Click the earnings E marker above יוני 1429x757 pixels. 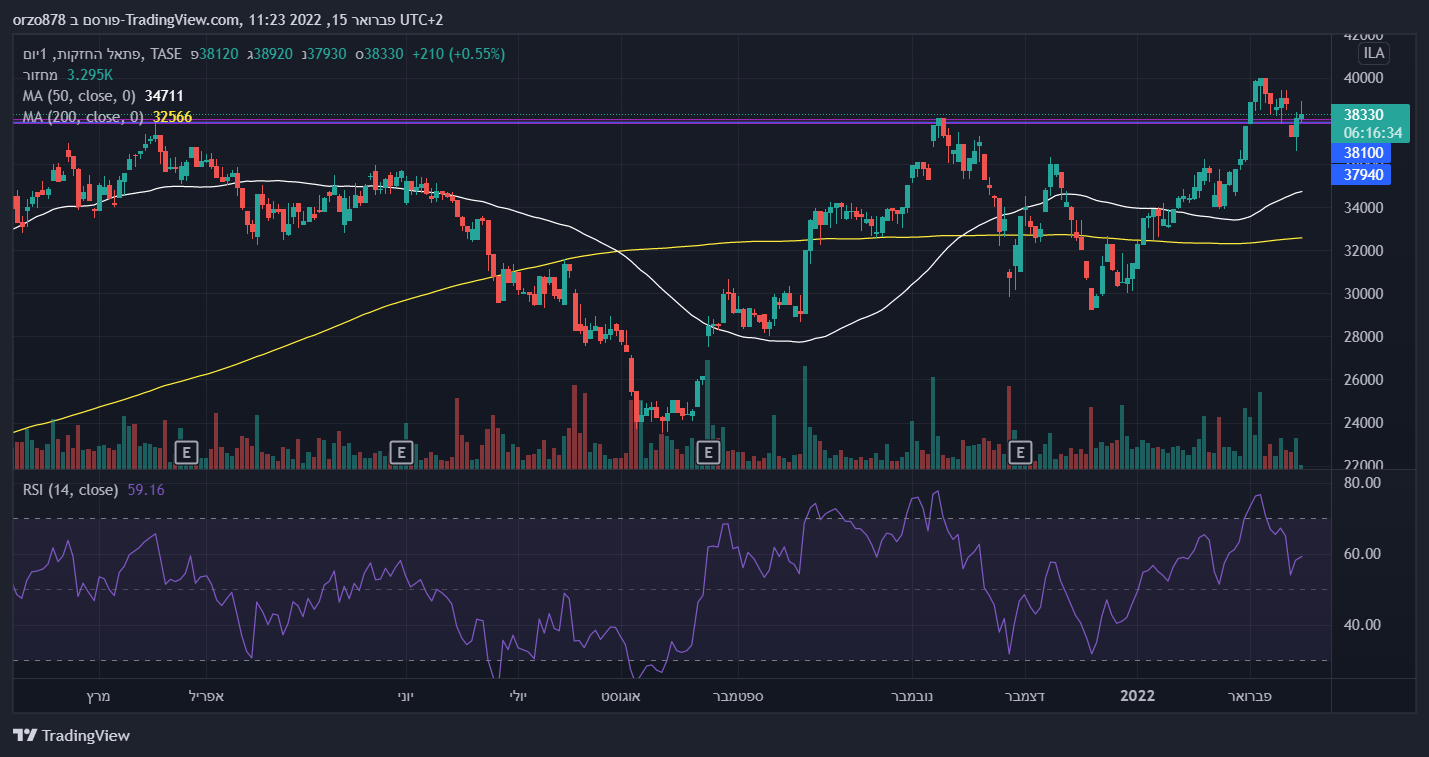(x=401, y=452)
